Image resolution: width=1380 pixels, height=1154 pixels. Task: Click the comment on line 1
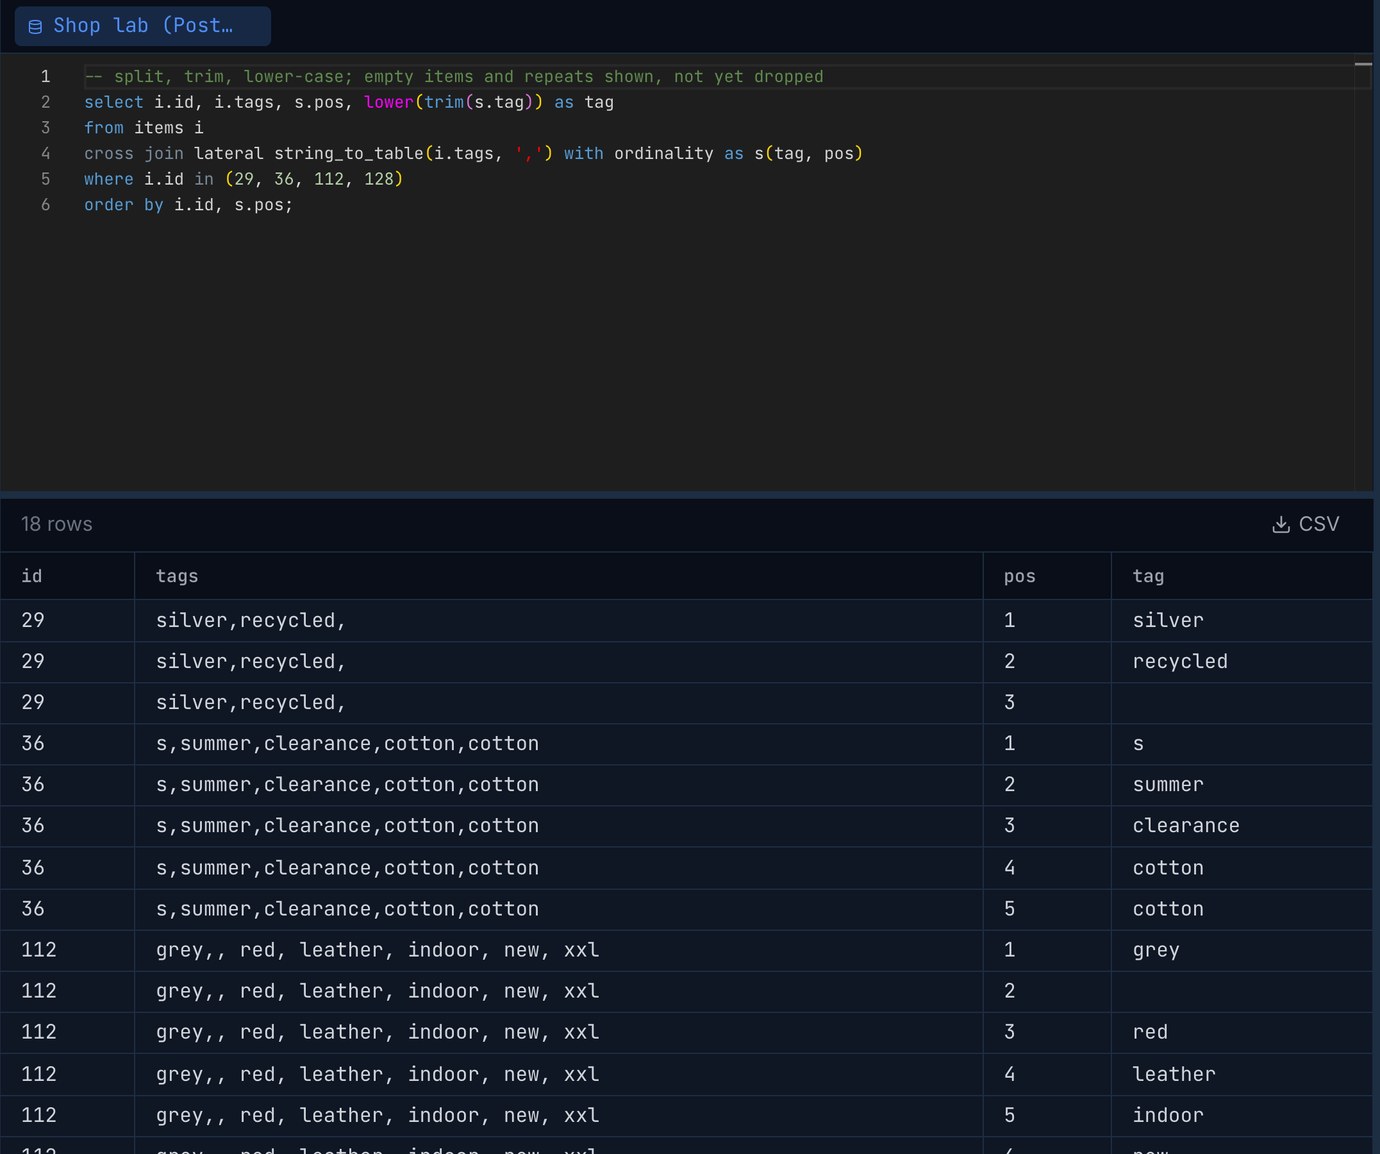(x=454, y=76)
